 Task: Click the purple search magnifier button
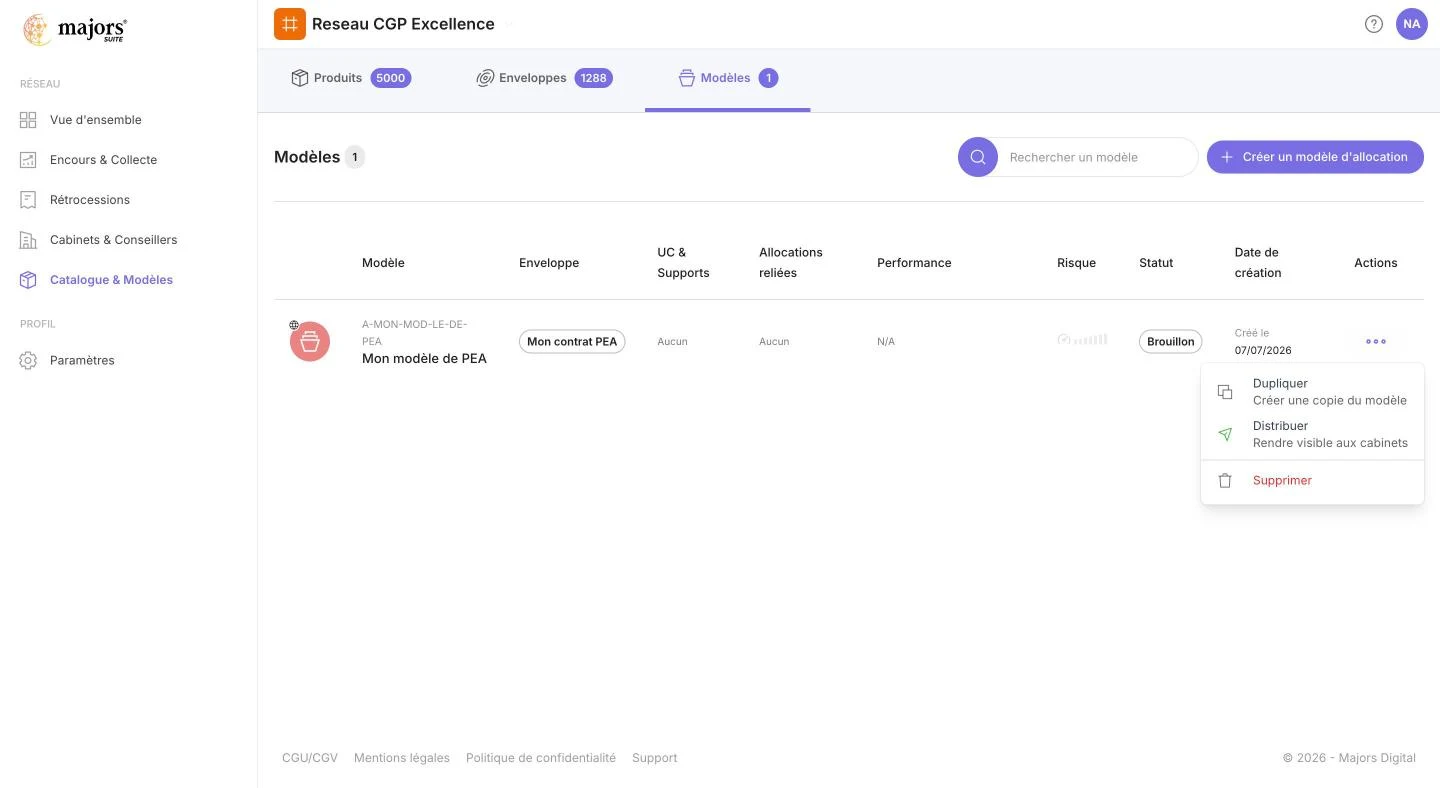click(x=978, y=157)
